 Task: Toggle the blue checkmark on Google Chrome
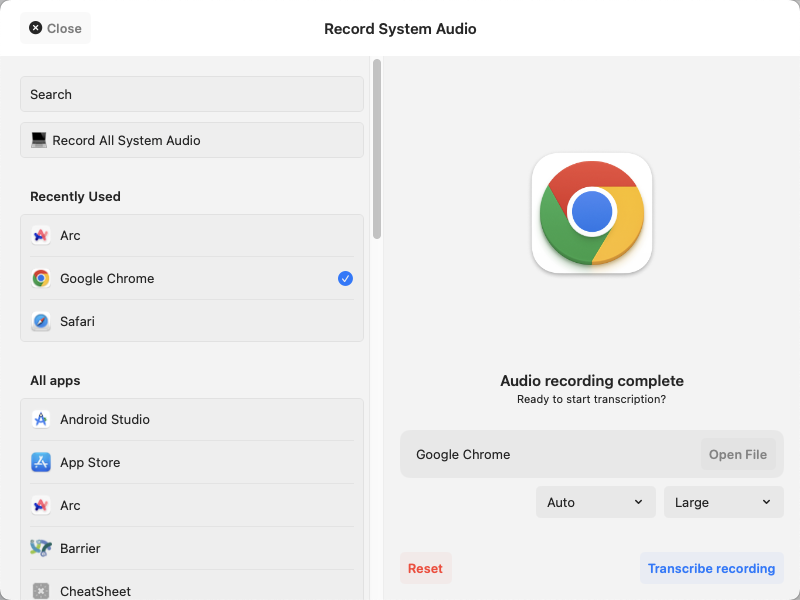coord(345,279)
